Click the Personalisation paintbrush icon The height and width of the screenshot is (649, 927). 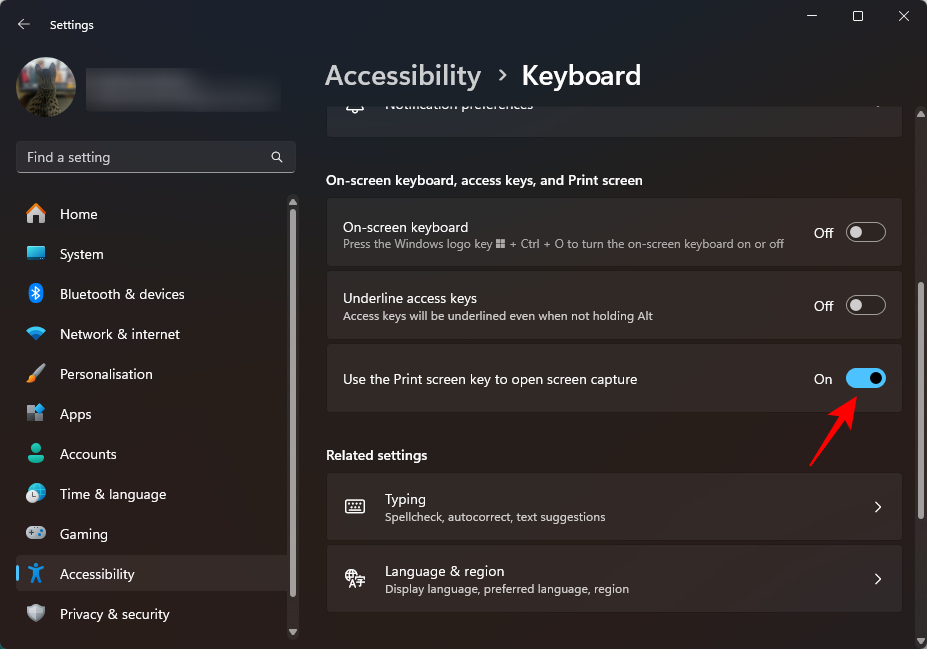click(x=36, y=374)
